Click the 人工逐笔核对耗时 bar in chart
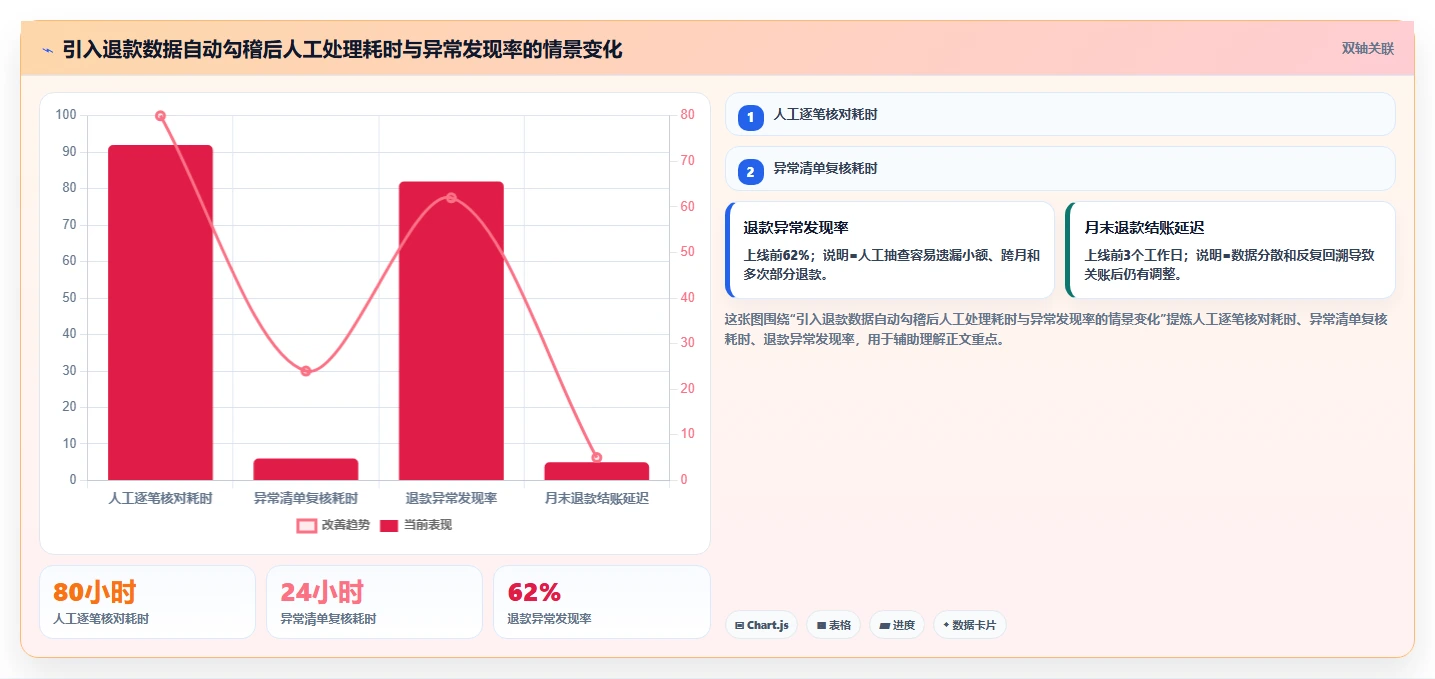Image resolution: width=1435 pixels, height=679 pixels. (x=160, y=312)
